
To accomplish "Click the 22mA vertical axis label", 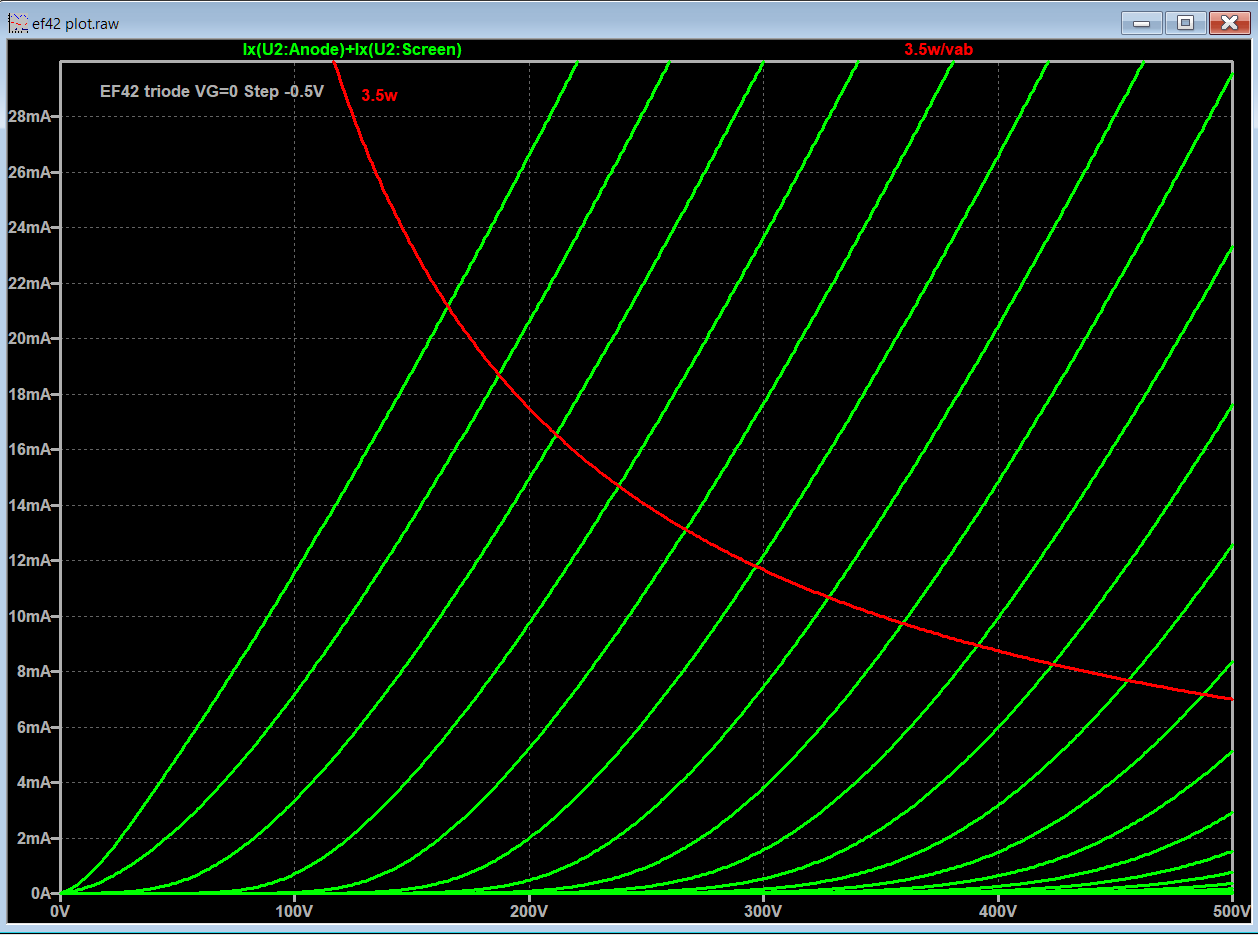I will (x=29, y=283).
